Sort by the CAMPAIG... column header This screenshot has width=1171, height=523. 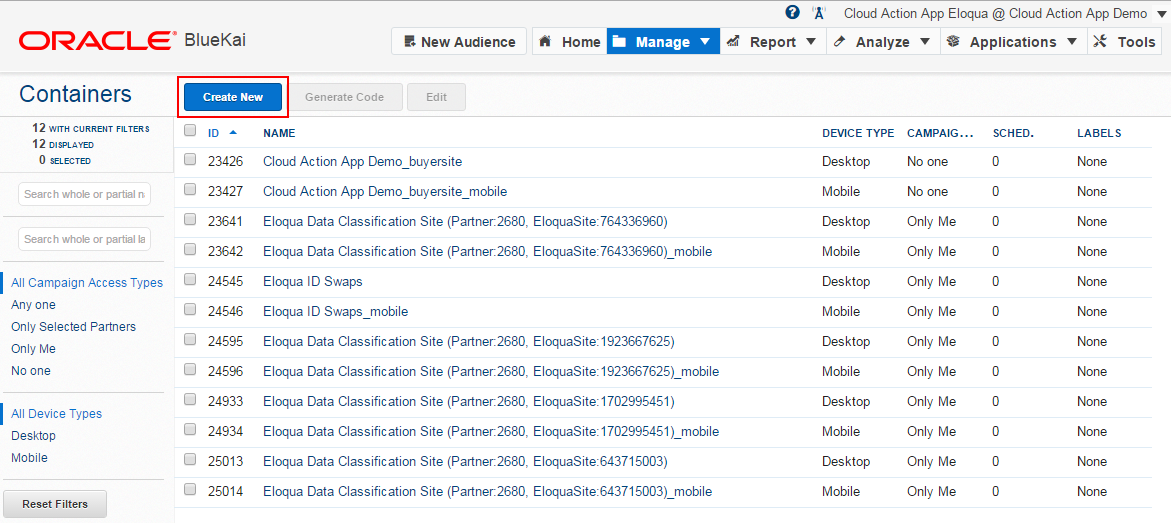pyautogui.click(x=940, y=133)
